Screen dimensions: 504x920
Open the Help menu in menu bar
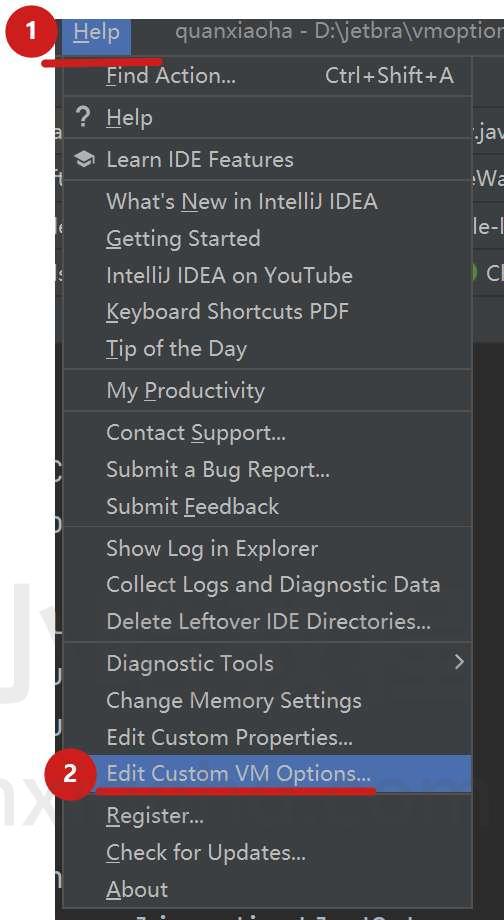tap(96, 32)
